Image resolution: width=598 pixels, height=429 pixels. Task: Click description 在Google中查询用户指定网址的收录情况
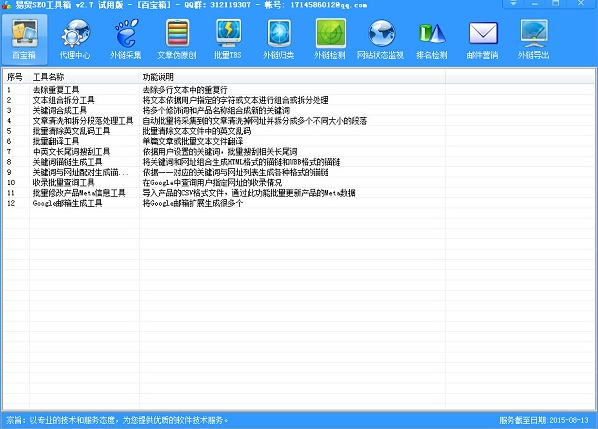(212, 182)
